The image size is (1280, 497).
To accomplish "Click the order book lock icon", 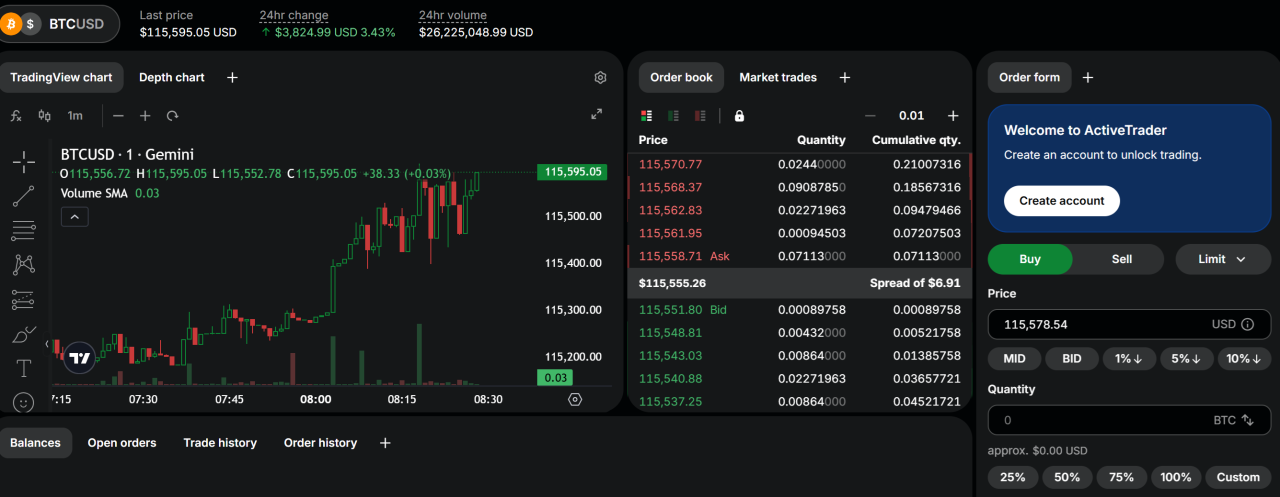I will click(x=739, y=116).
